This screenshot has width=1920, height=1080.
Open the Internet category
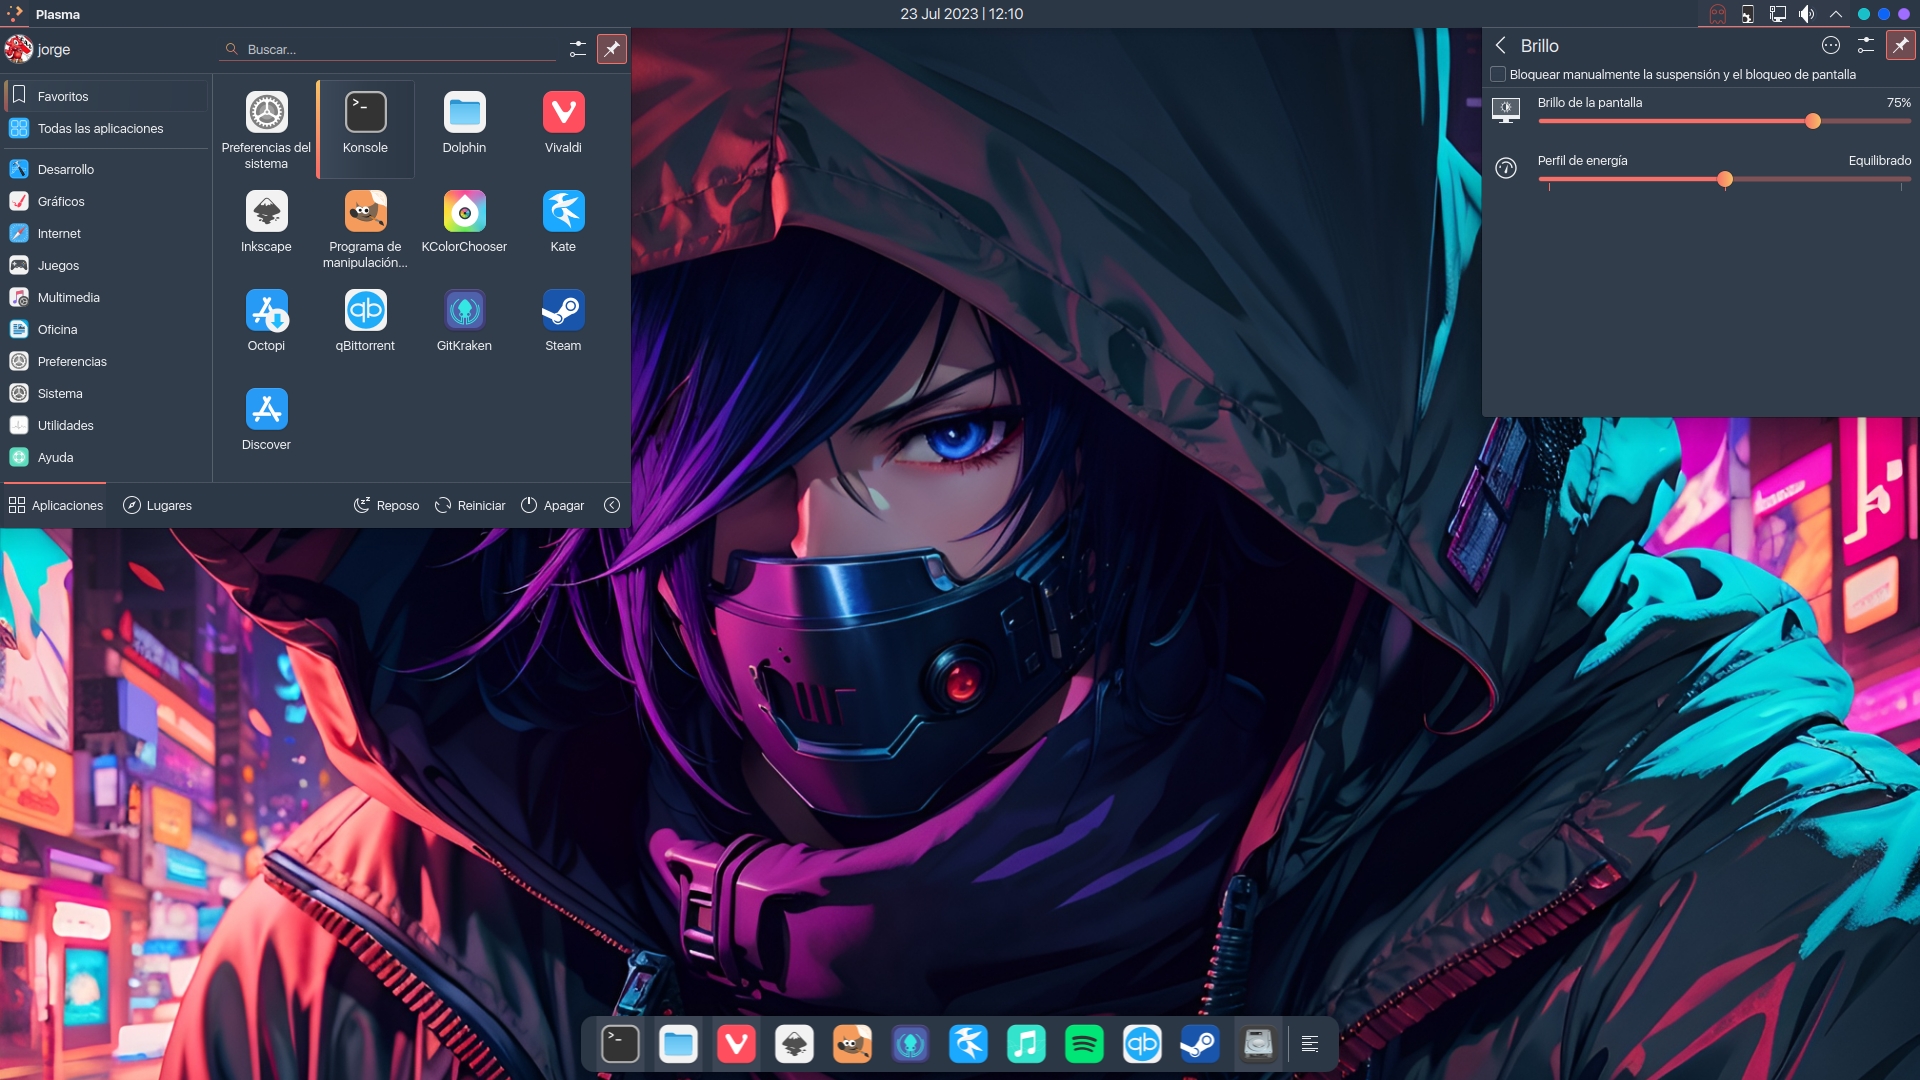[106, 233]
